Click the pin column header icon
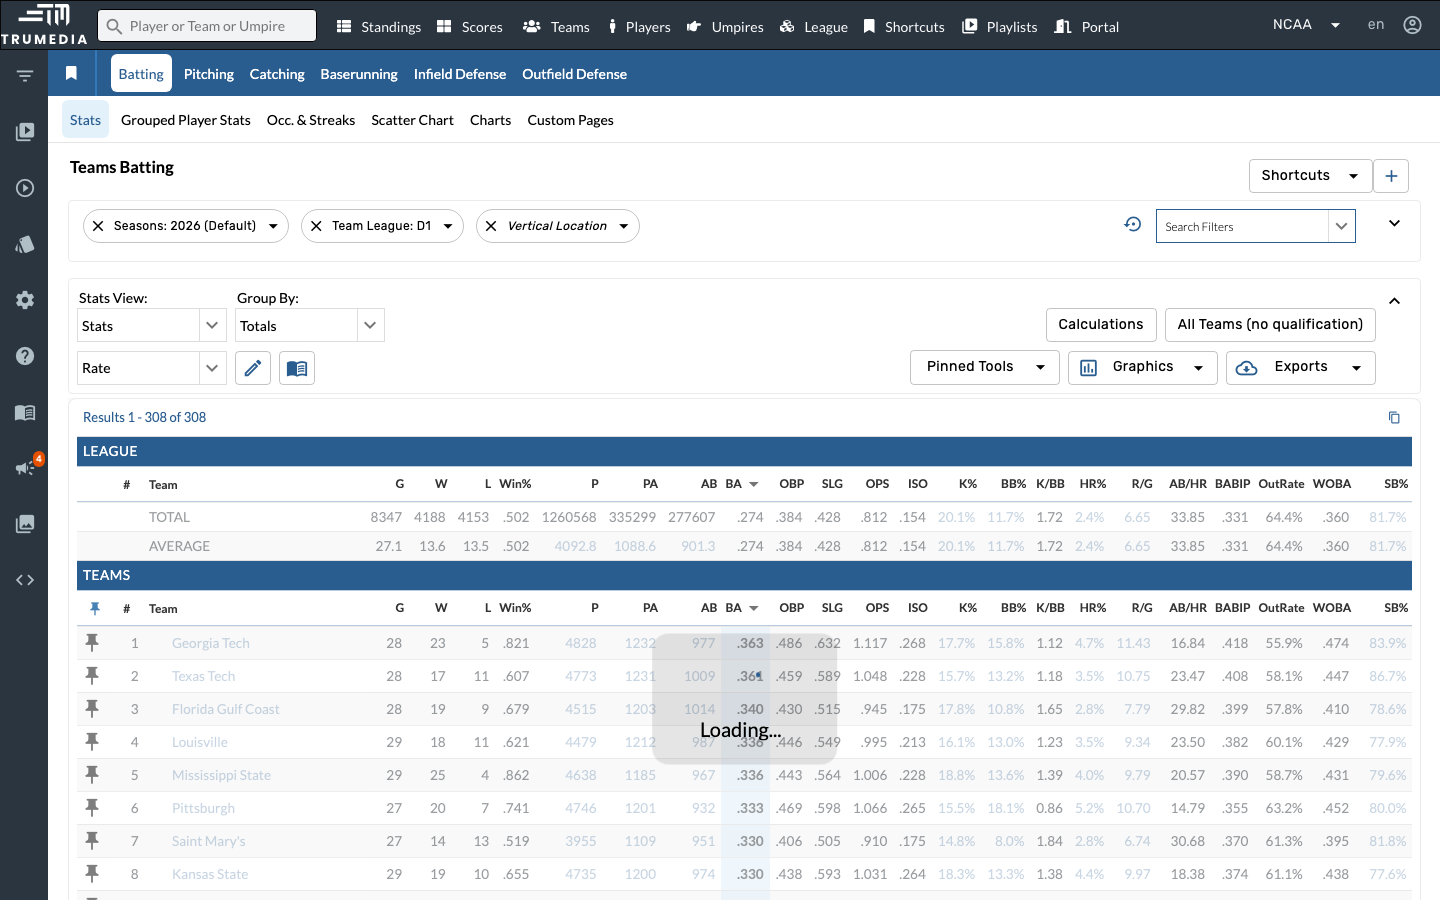The width and height of the screenshot is (1440, 900). click(95, 608)
